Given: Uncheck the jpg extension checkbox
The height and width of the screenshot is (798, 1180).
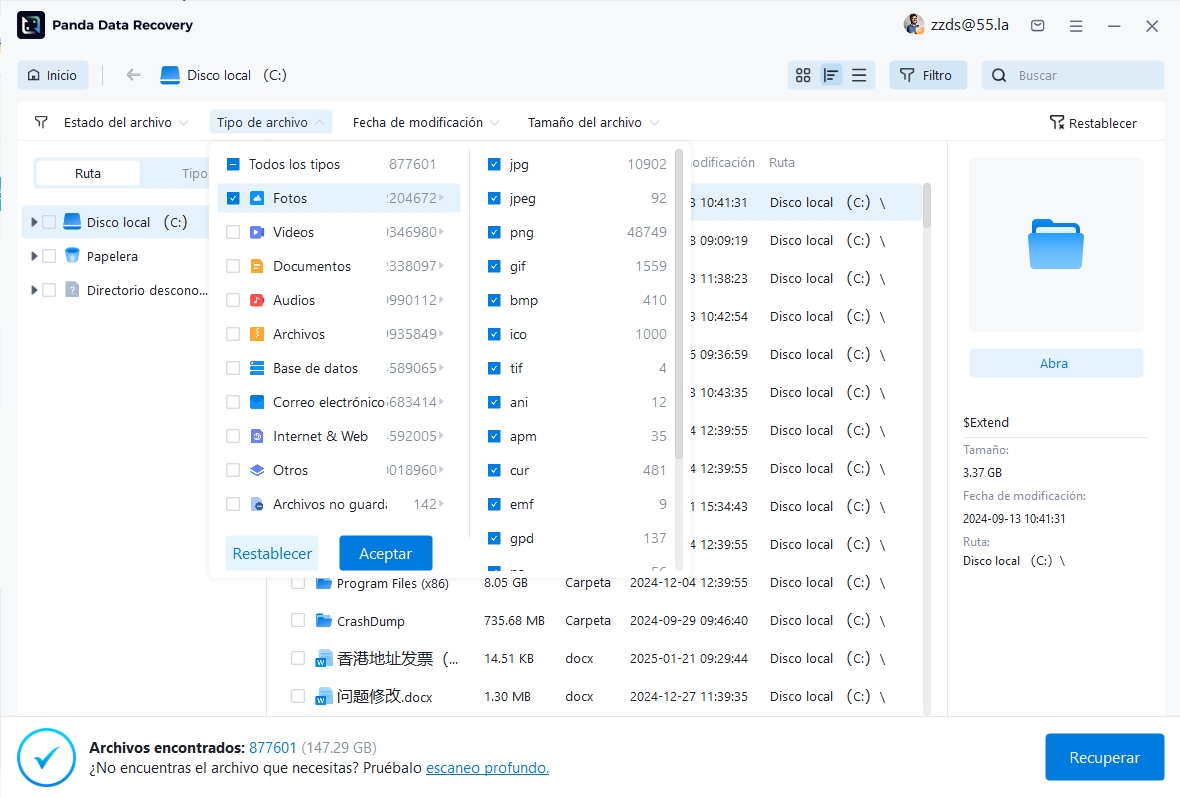Looking at the screenshot, I should 494,164.
